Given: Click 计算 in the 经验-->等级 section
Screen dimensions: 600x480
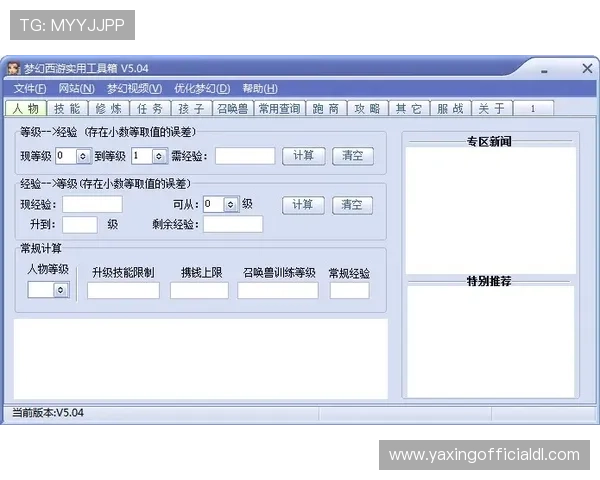Looking at the screenshot, I should click(303, 205).
